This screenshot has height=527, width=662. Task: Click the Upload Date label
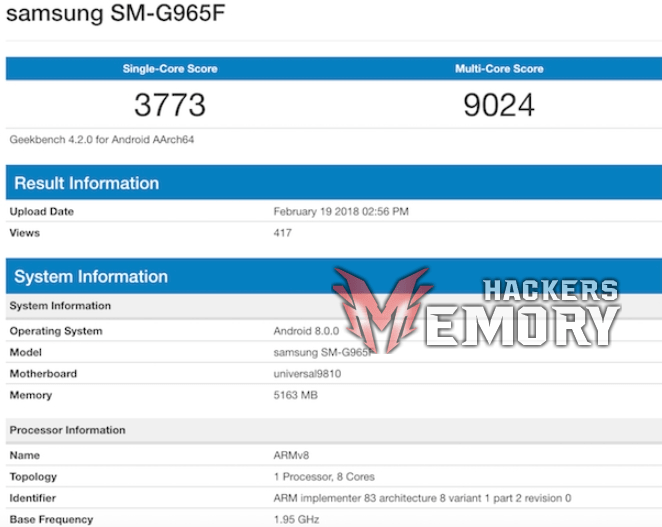[x=42, y=212]
